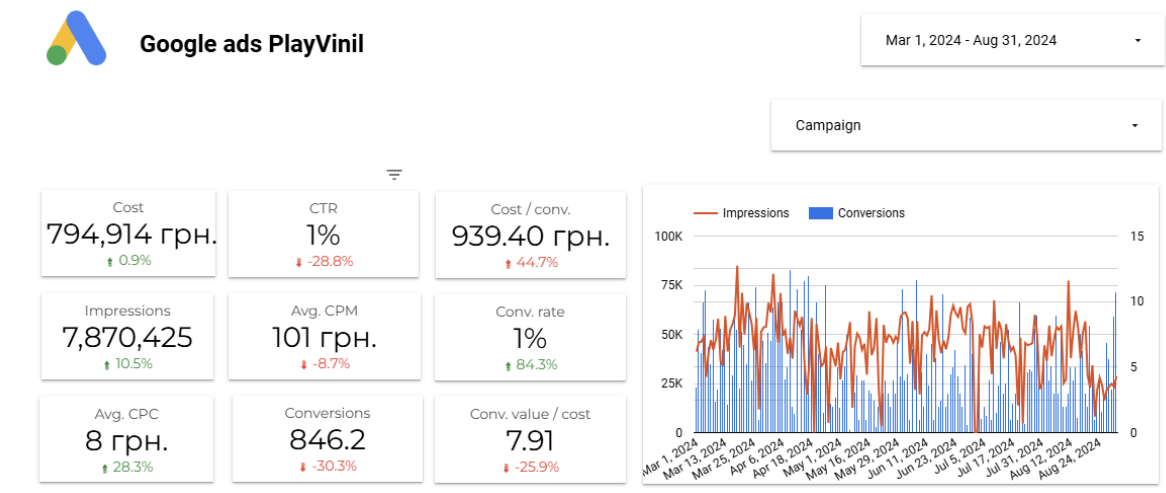Click Conv. value / cost change -25.9%
This screenshot has width=1166, height=493.
(x=531, y=468)
